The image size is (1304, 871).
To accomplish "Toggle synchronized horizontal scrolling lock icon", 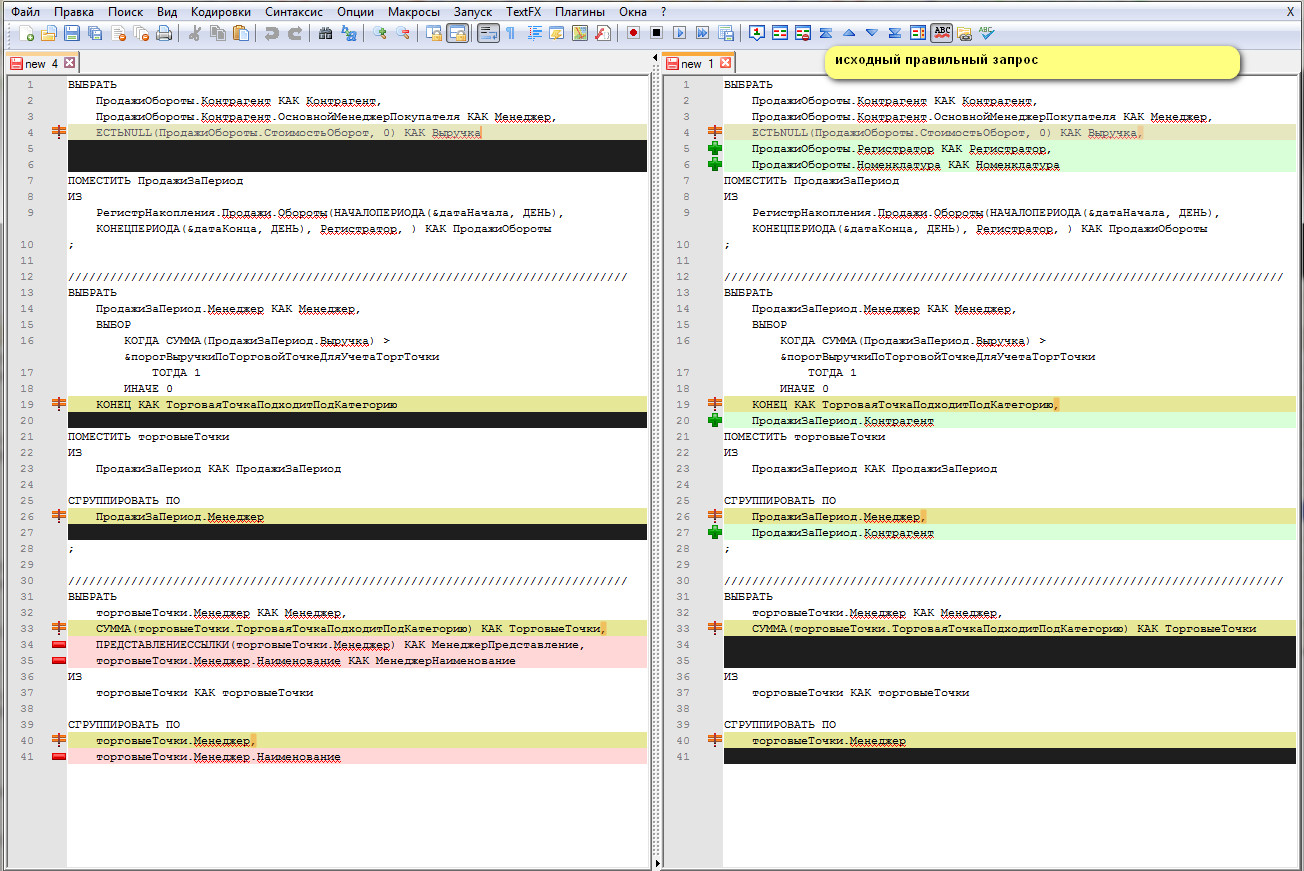I will pyautogui.click(x=457, y=33).
